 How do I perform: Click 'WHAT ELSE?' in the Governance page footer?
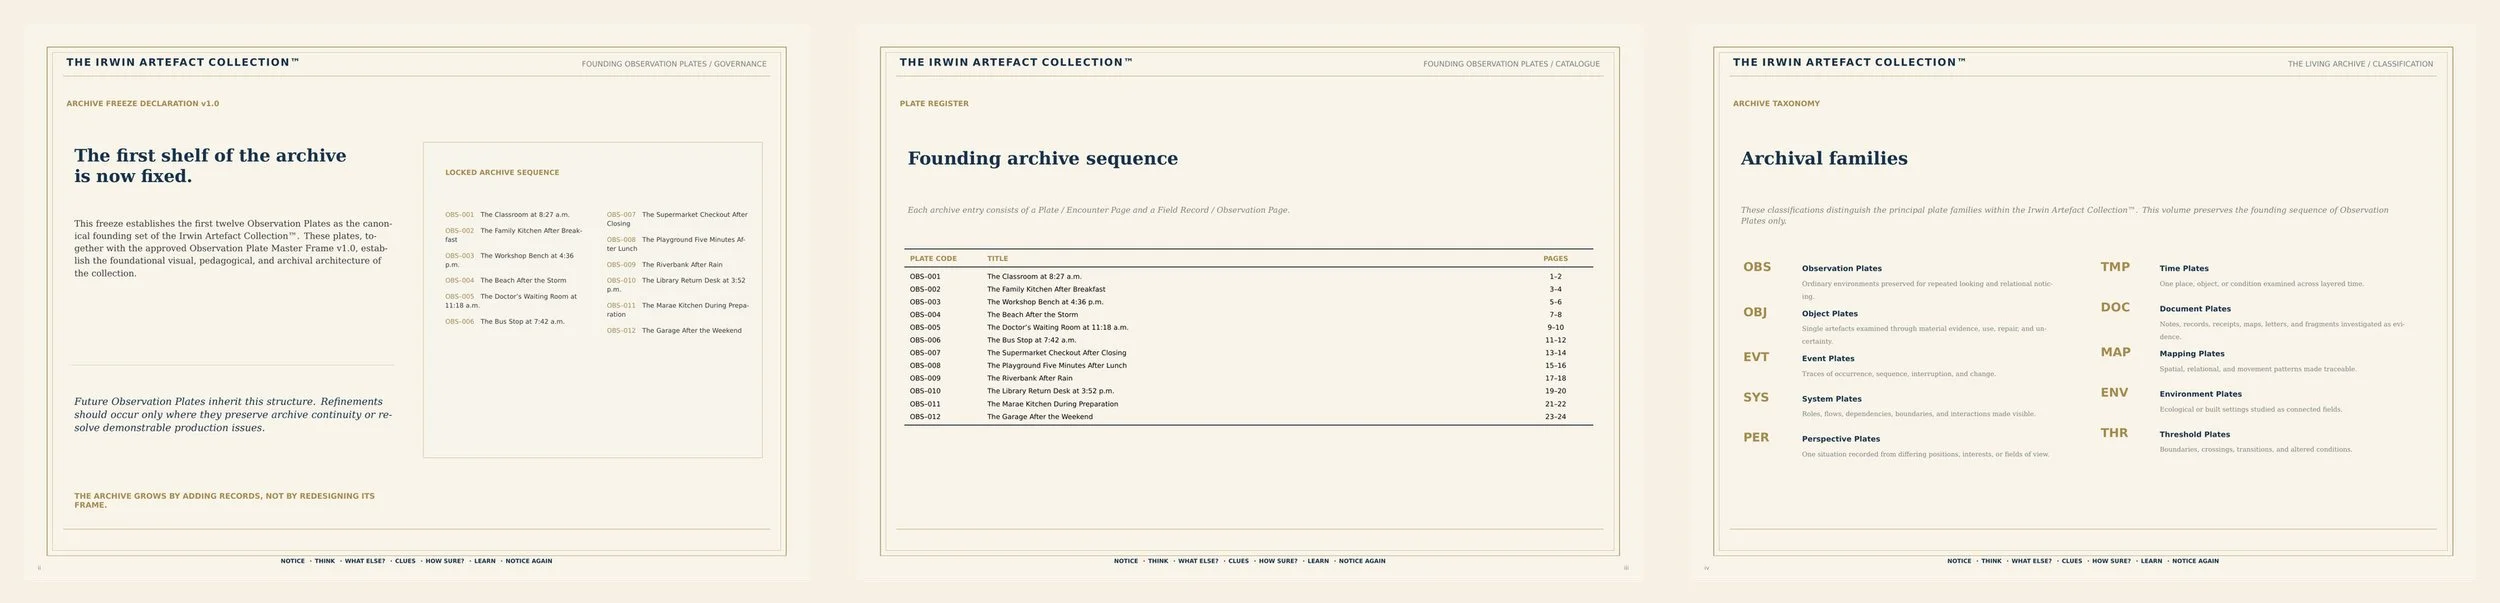tap(365, 561)
